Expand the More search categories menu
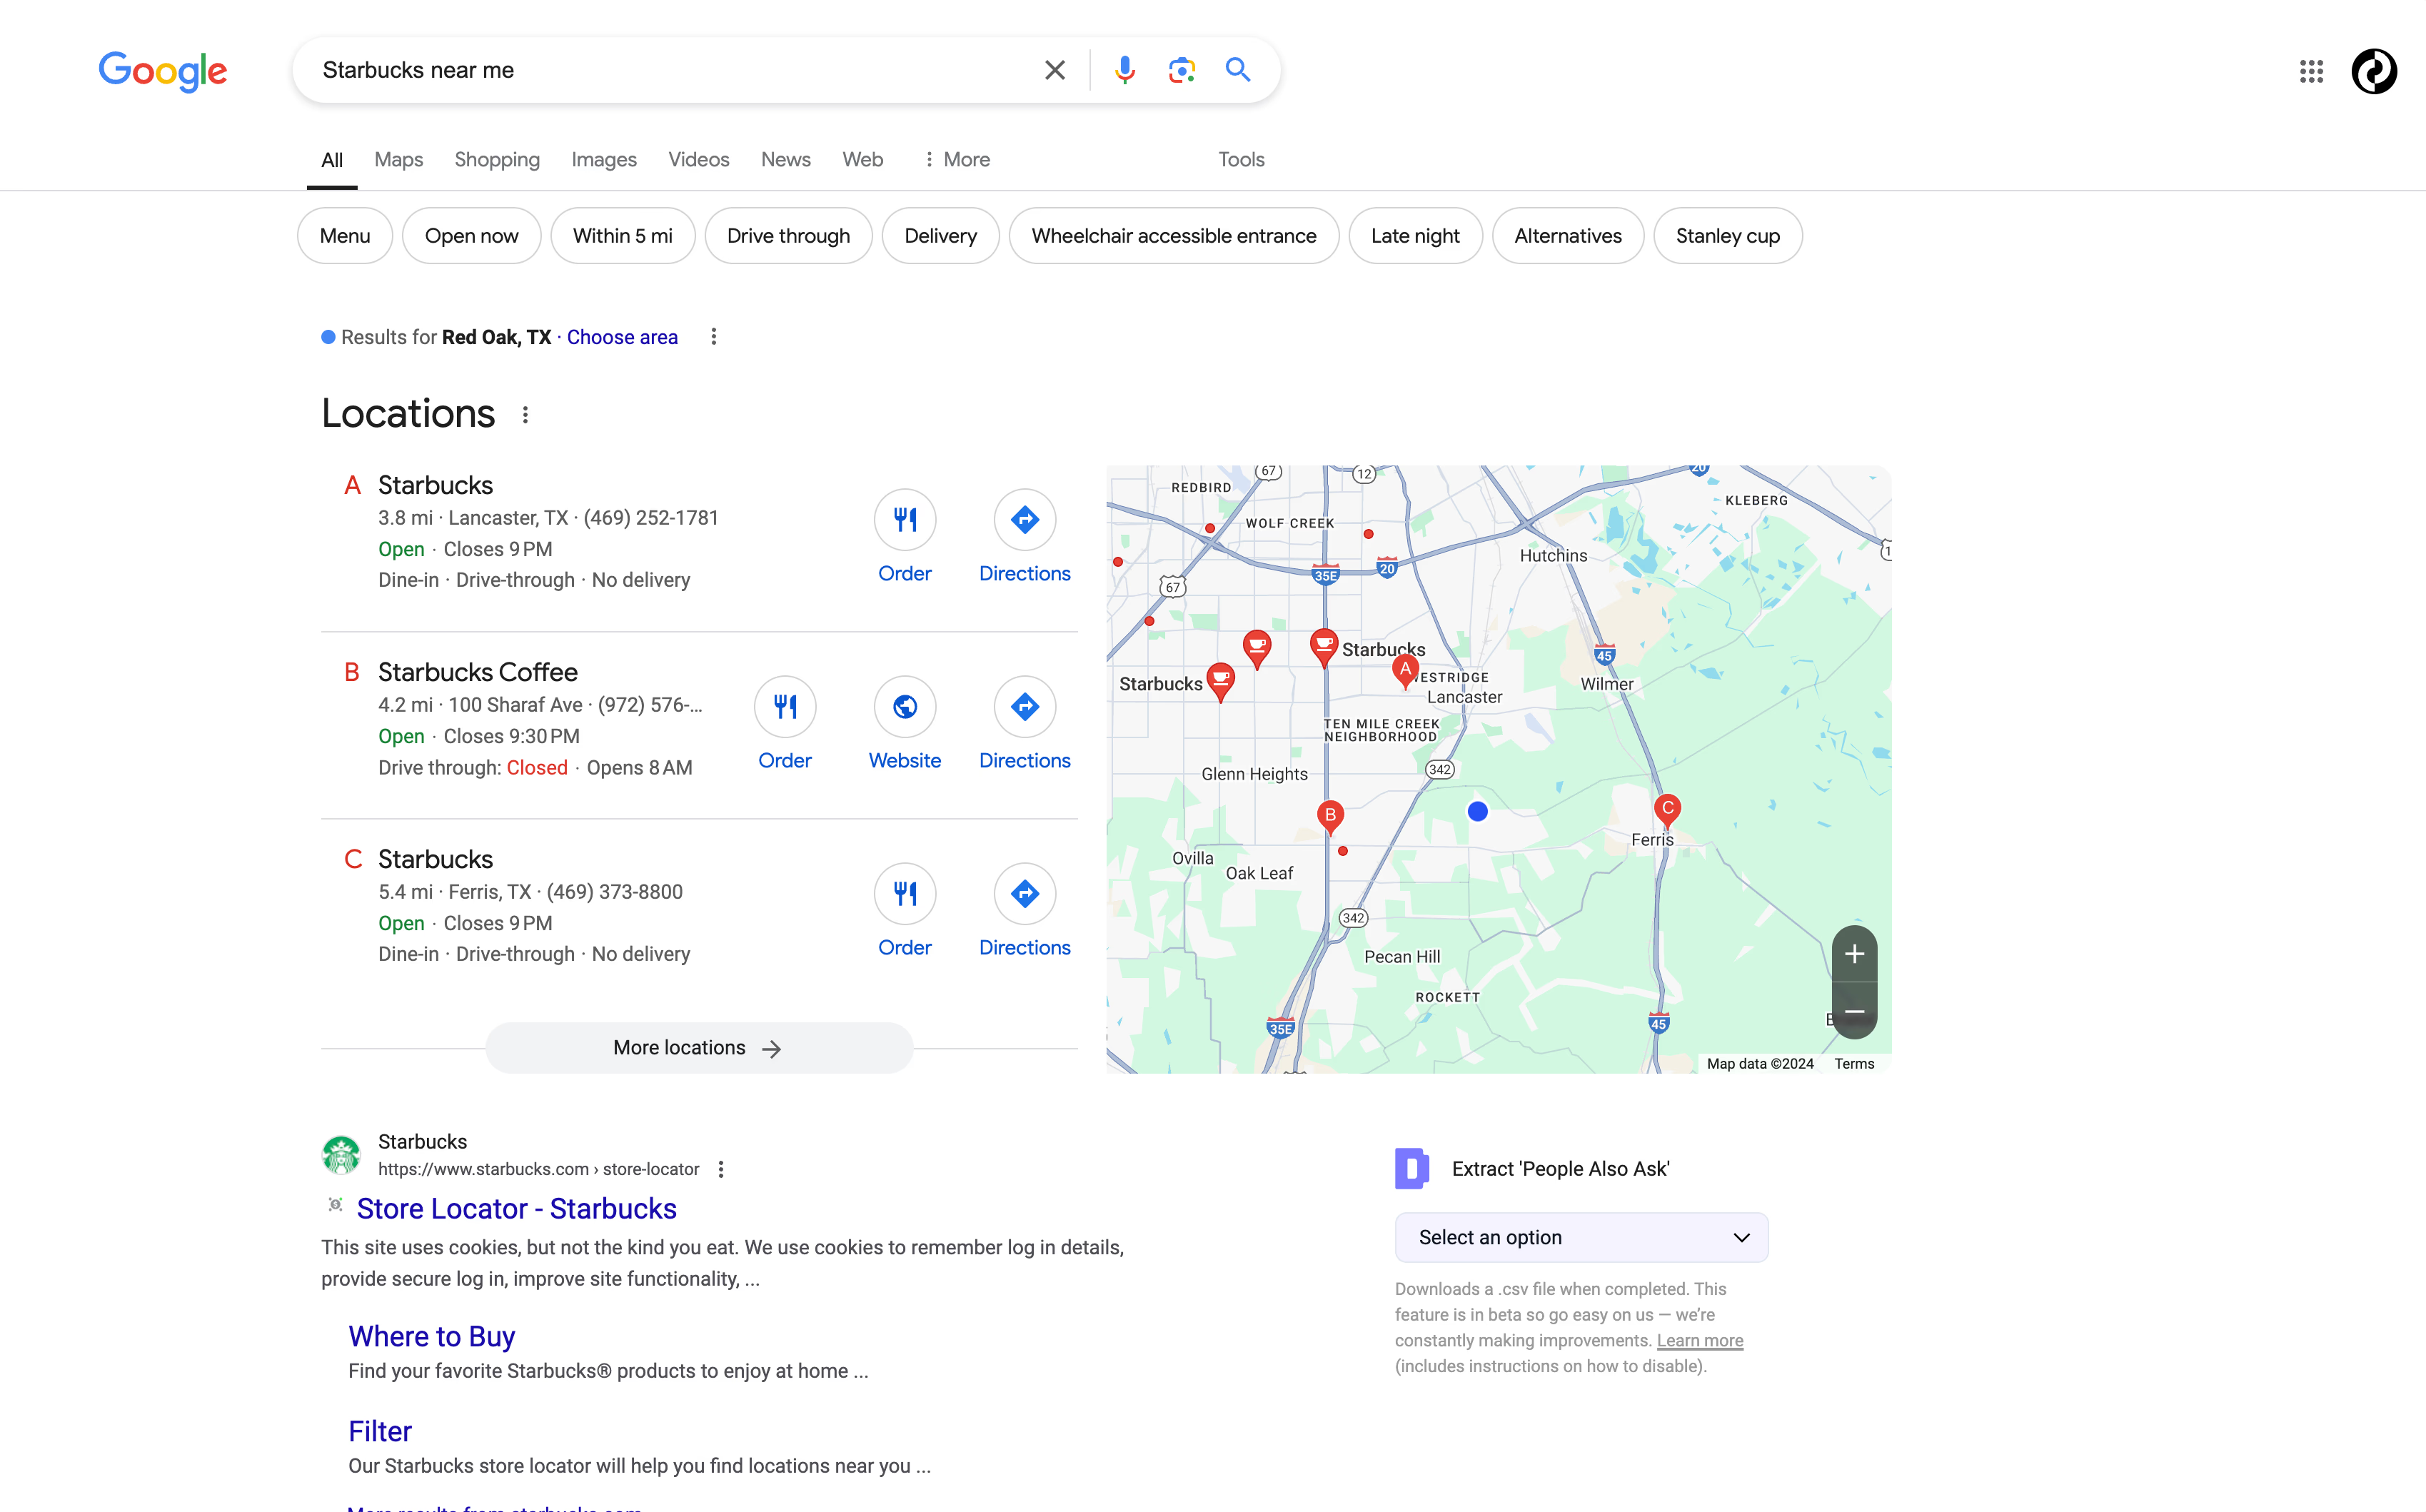Image resolution: width=2426 pixels, height=1512 pixels. click(x=957, y=159)
